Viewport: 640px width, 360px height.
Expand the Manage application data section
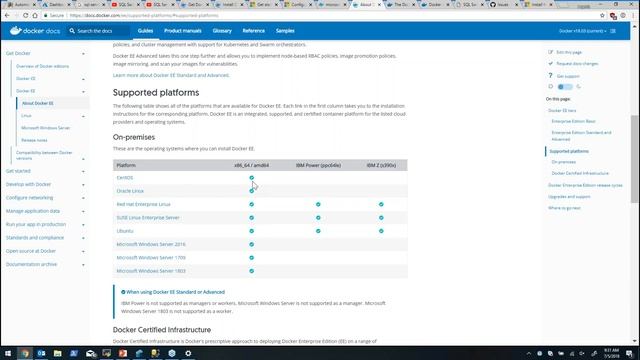point(83,211)
